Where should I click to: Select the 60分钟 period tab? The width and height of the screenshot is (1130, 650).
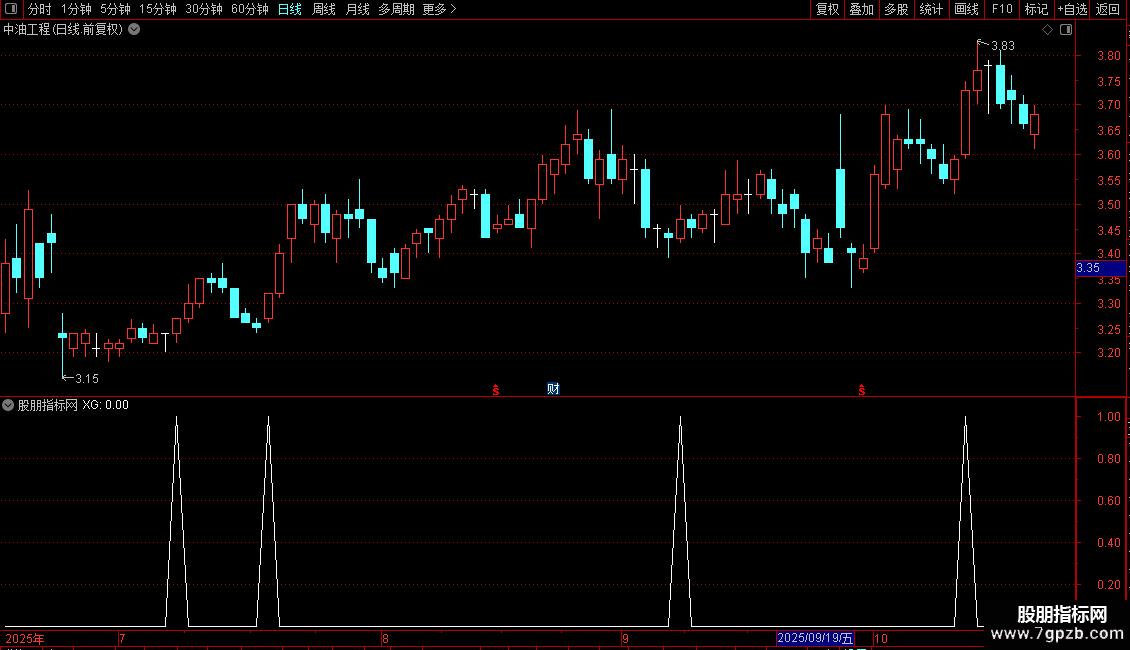[x=250, y=9]
